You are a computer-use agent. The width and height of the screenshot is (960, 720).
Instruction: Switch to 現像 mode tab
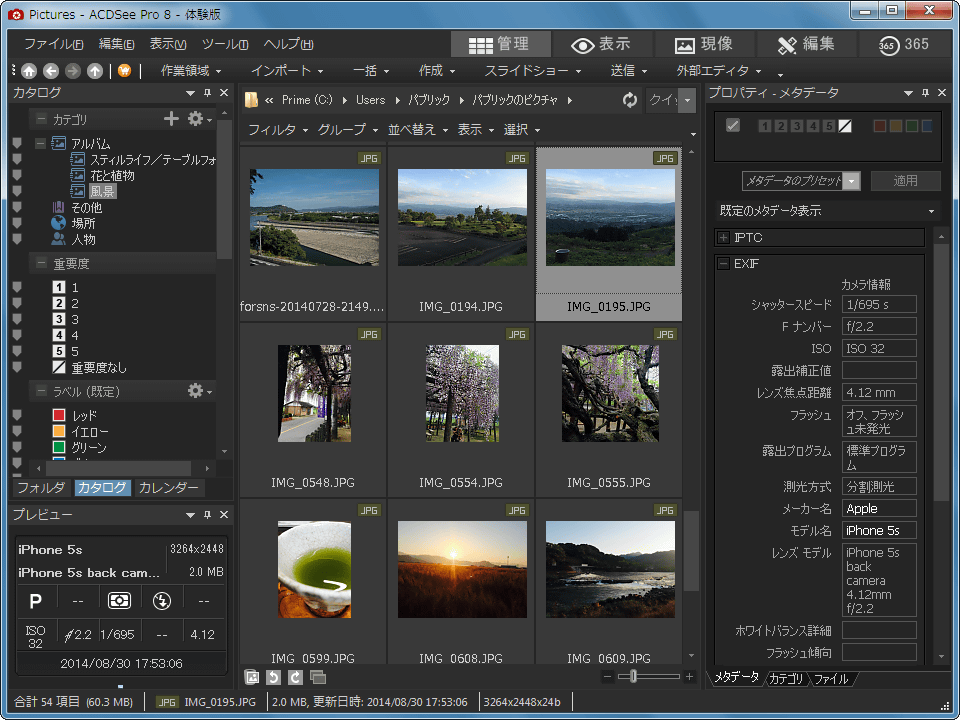point(703,44)
